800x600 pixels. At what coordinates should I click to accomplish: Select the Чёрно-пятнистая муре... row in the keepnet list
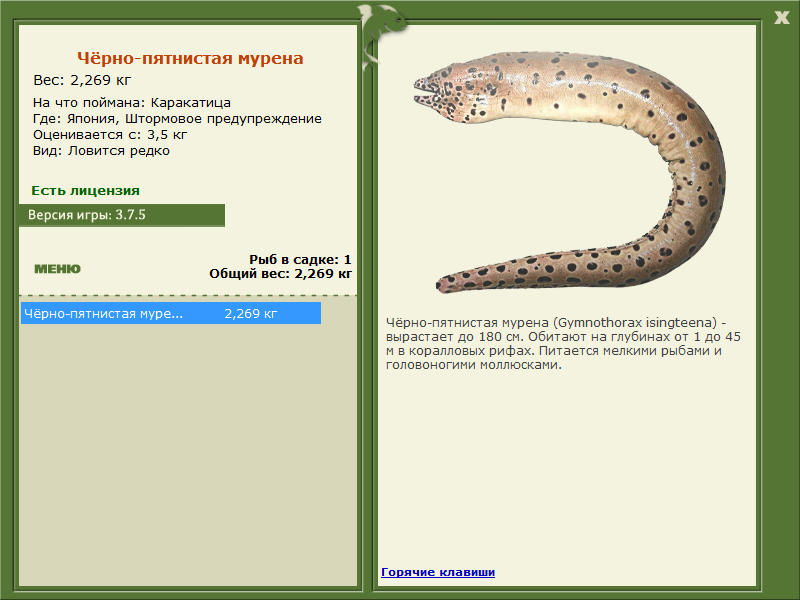coord(171,313)
